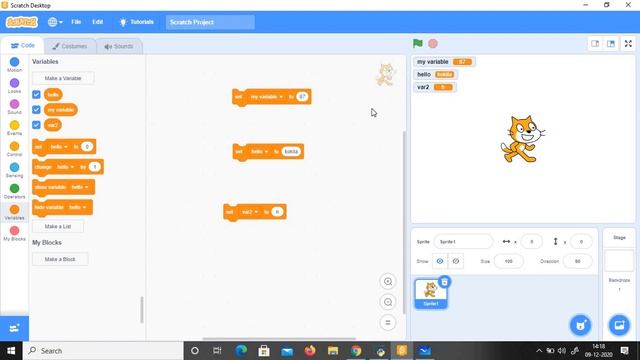This screenshot has height=360, width=640.
Task: Click value field of set var2 block
Action: pyautogui.click(x=277, y=212)
